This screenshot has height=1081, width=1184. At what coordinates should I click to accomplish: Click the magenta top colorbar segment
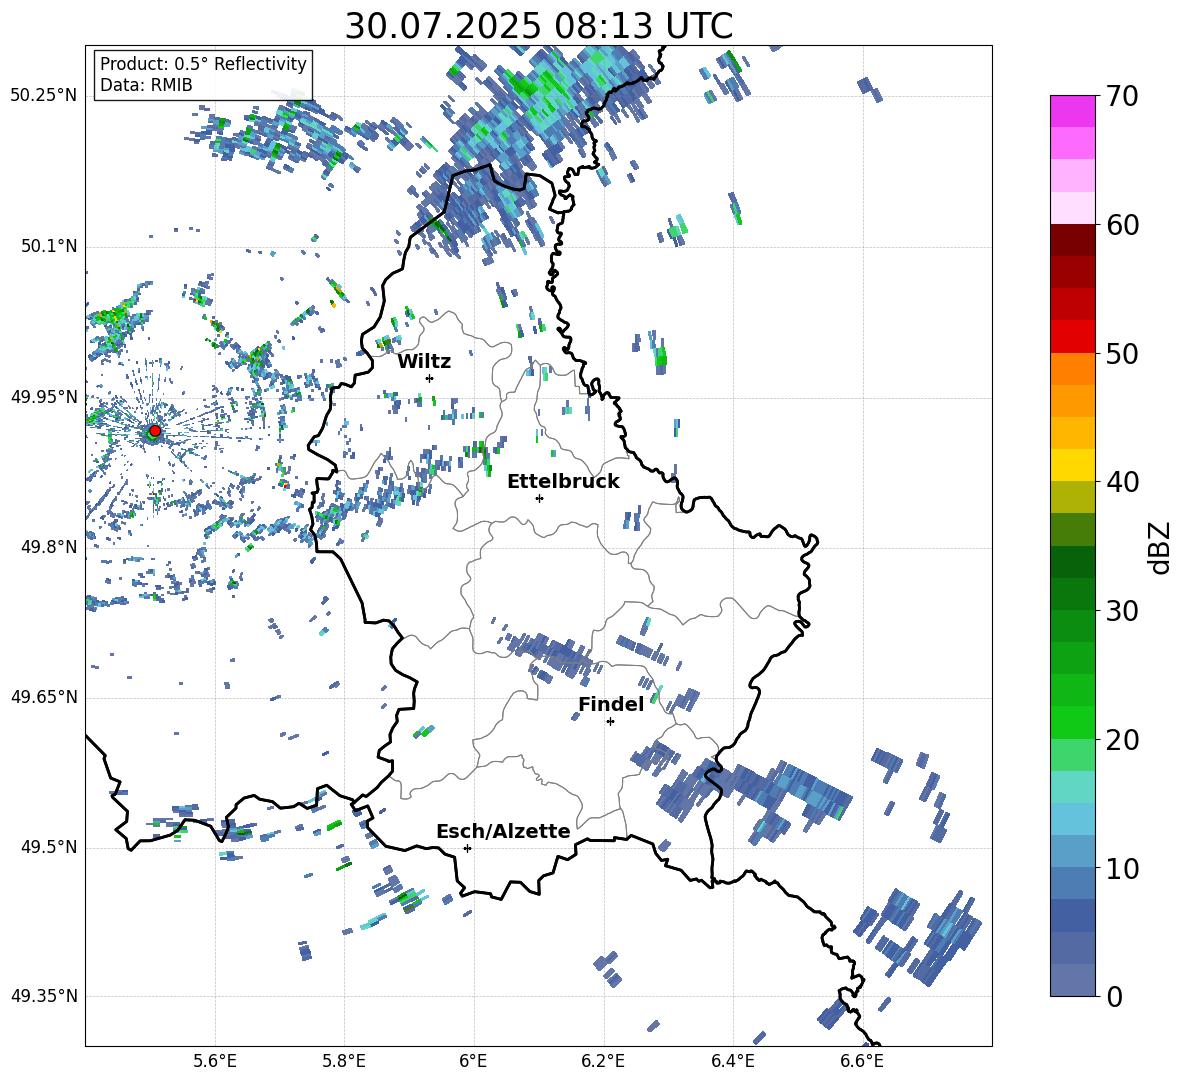coord(1073,111)
